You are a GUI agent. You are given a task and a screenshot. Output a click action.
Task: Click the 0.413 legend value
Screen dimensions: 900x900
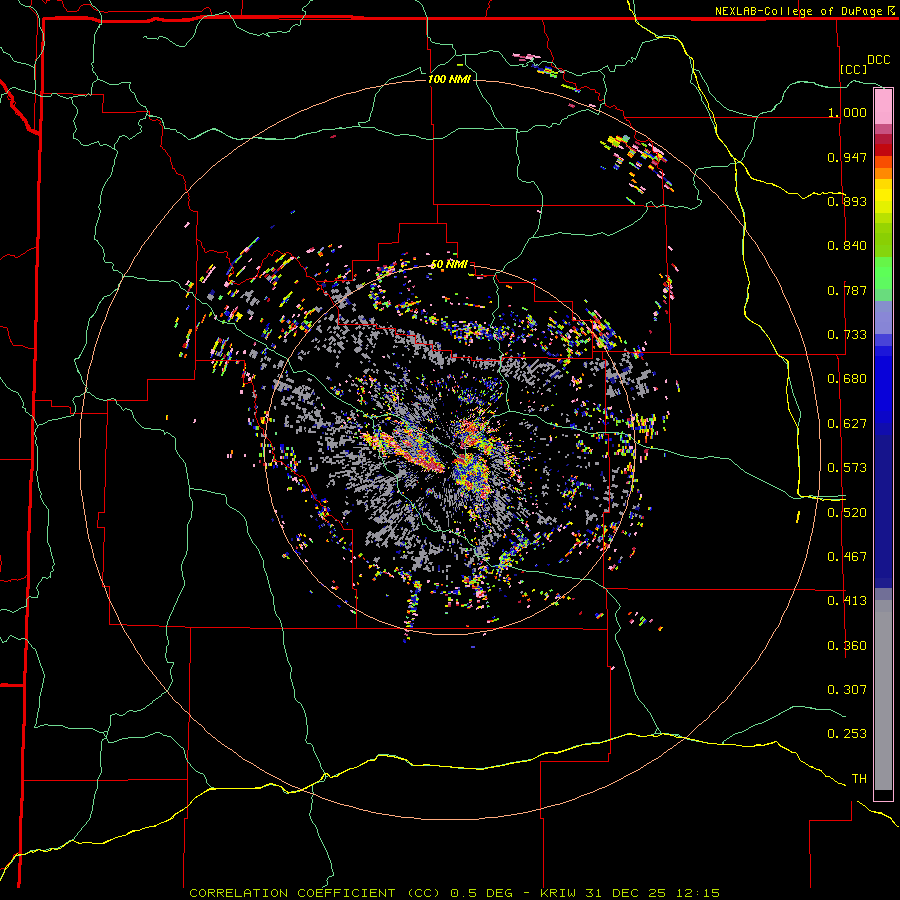click(x=847, y=601)
